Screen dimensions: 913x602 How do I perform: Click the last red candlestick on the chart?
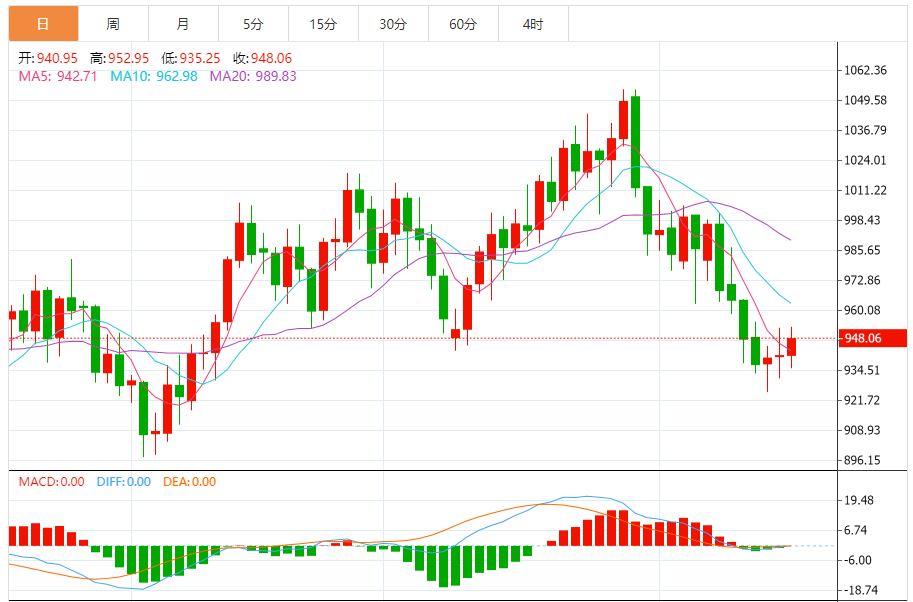point(791,346)
